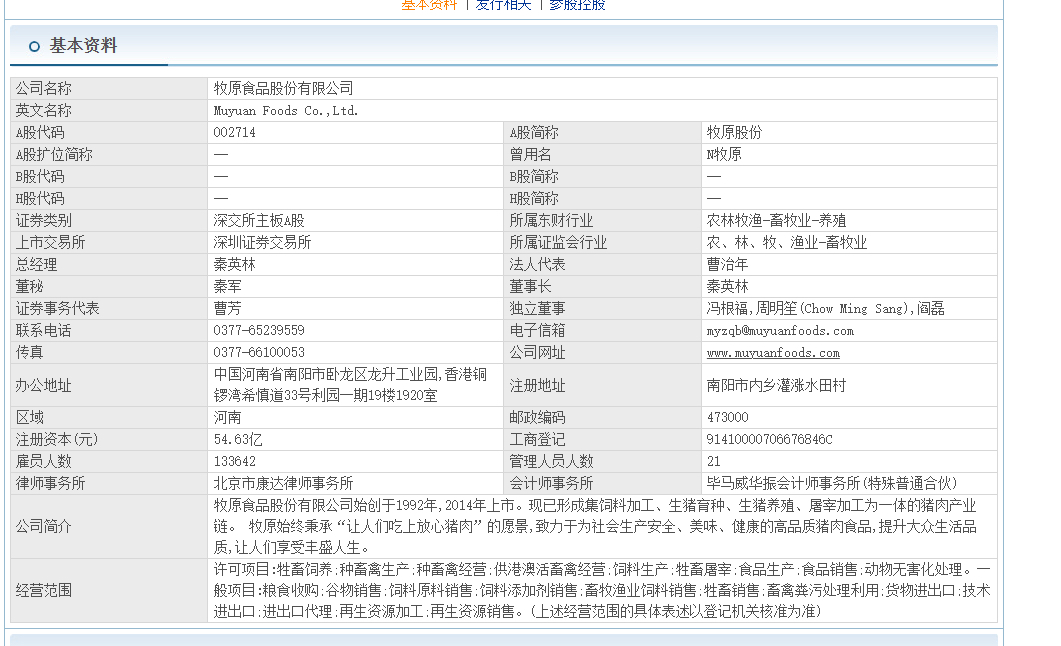Click the A股简称 value 牧原股份
This screenshot has width=1061, height=646.
click(x=734, y=133)
